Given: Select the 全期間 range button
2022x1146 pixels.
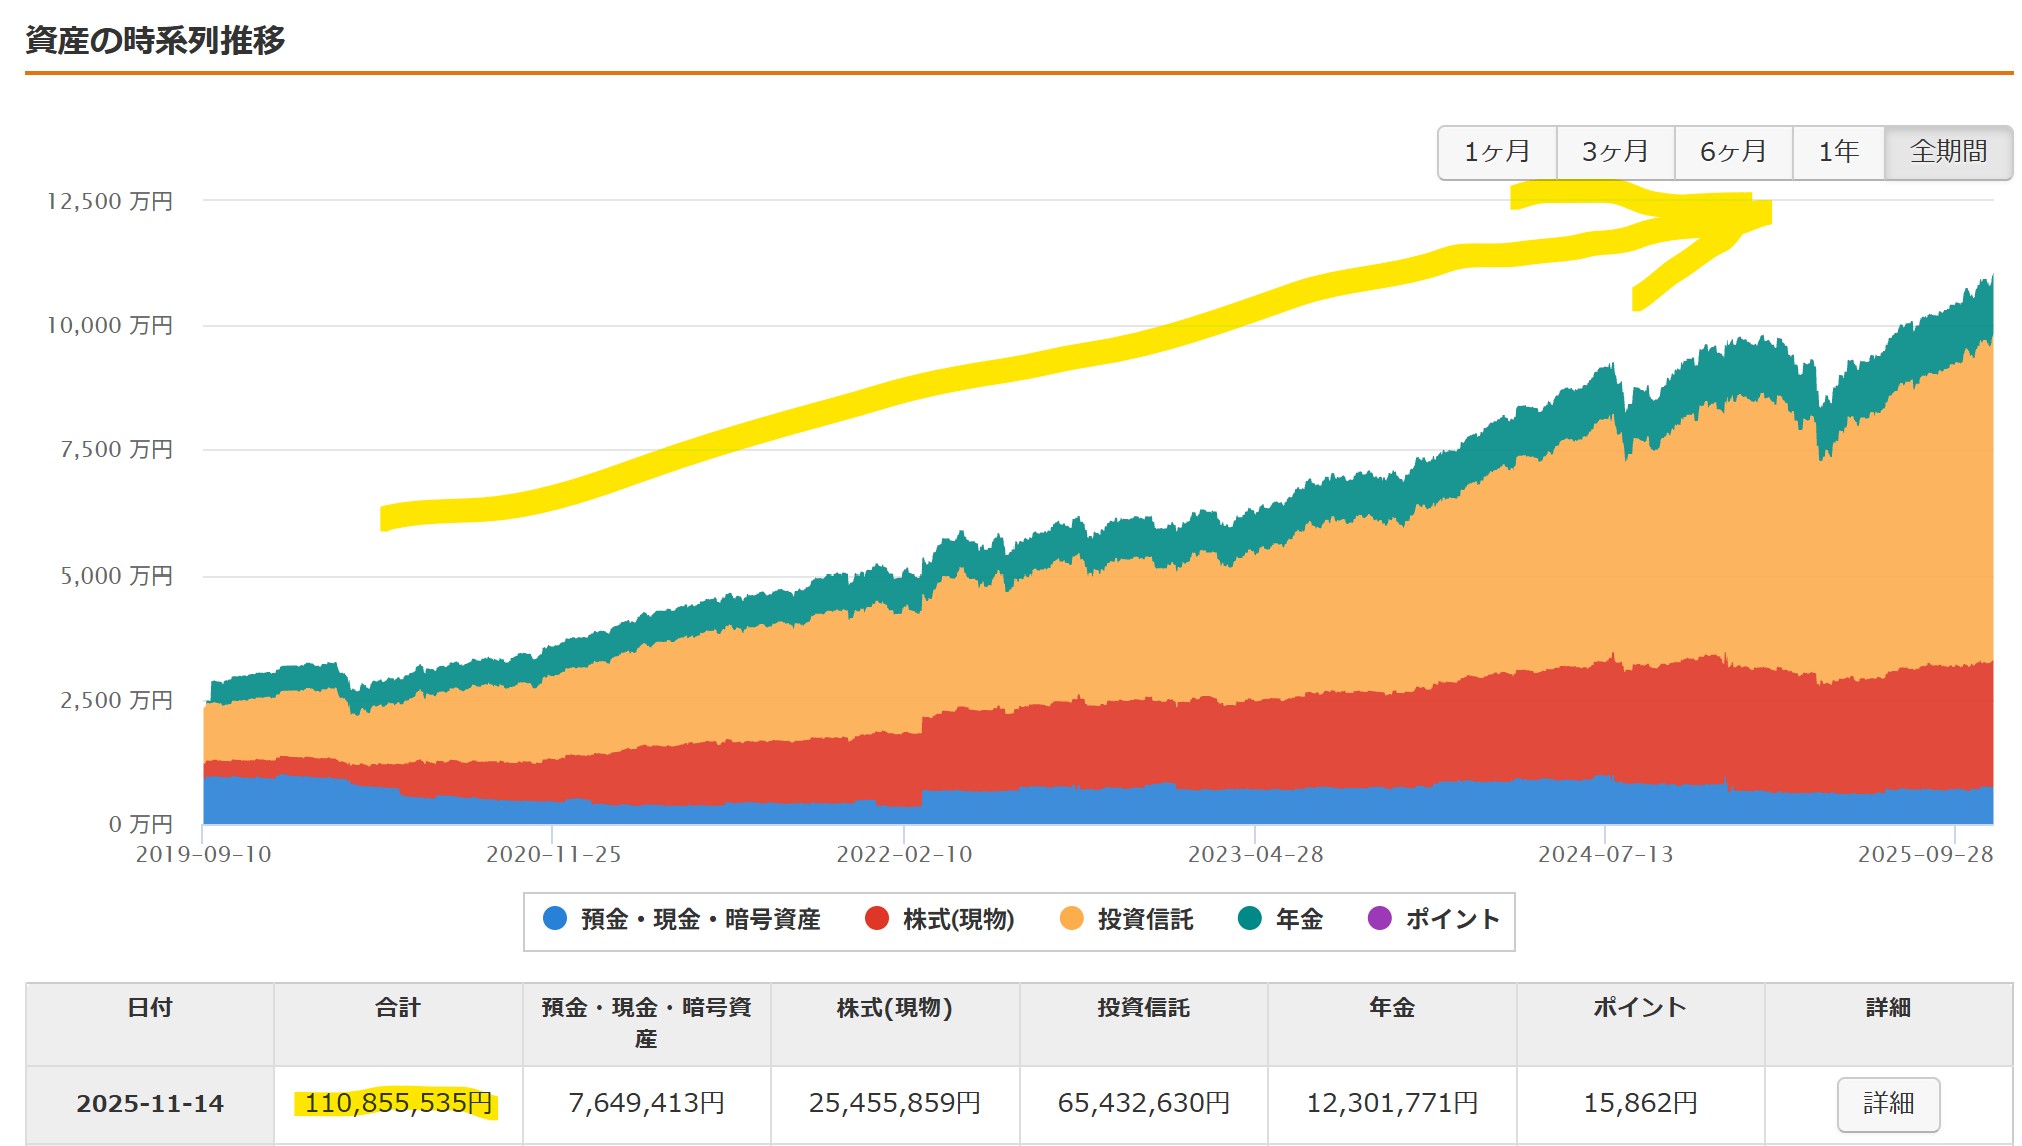Looking at the screenshot, I should point(1948,152).
